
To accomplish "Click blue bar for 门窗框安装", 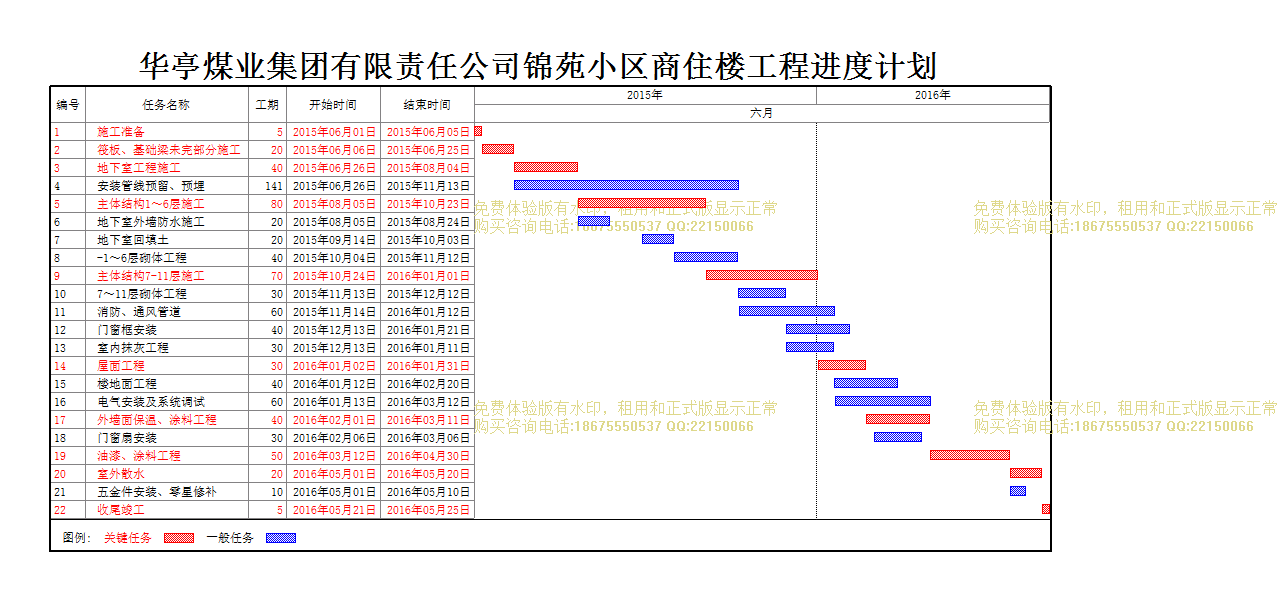I will pyautogui.click(x=818, y=329).
